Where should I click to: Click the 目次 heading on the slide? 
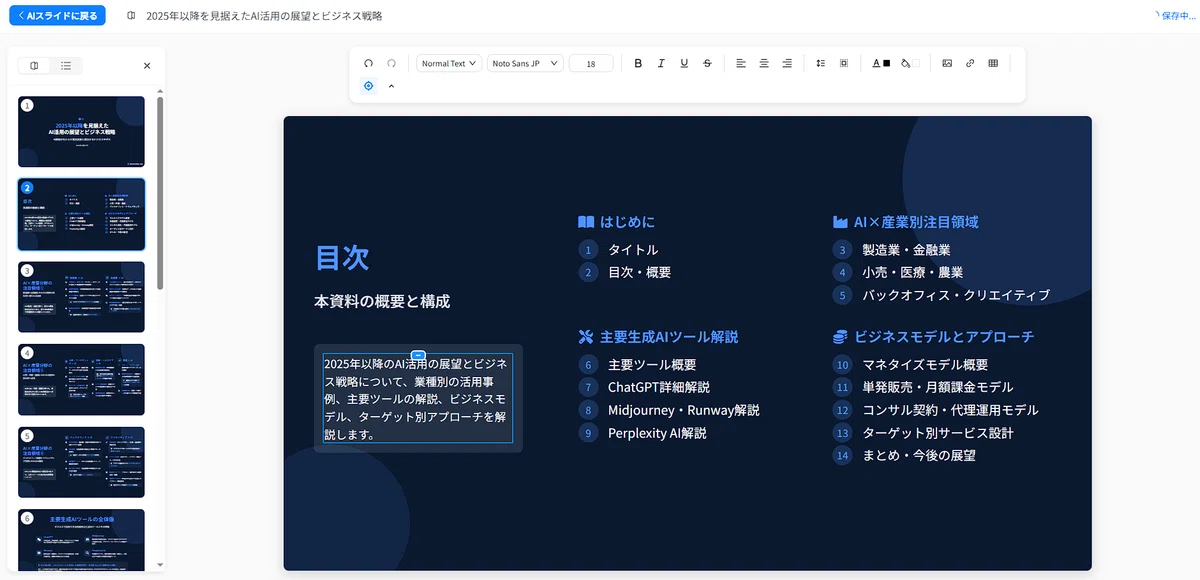pyautogui.click(x=342, y=258)
